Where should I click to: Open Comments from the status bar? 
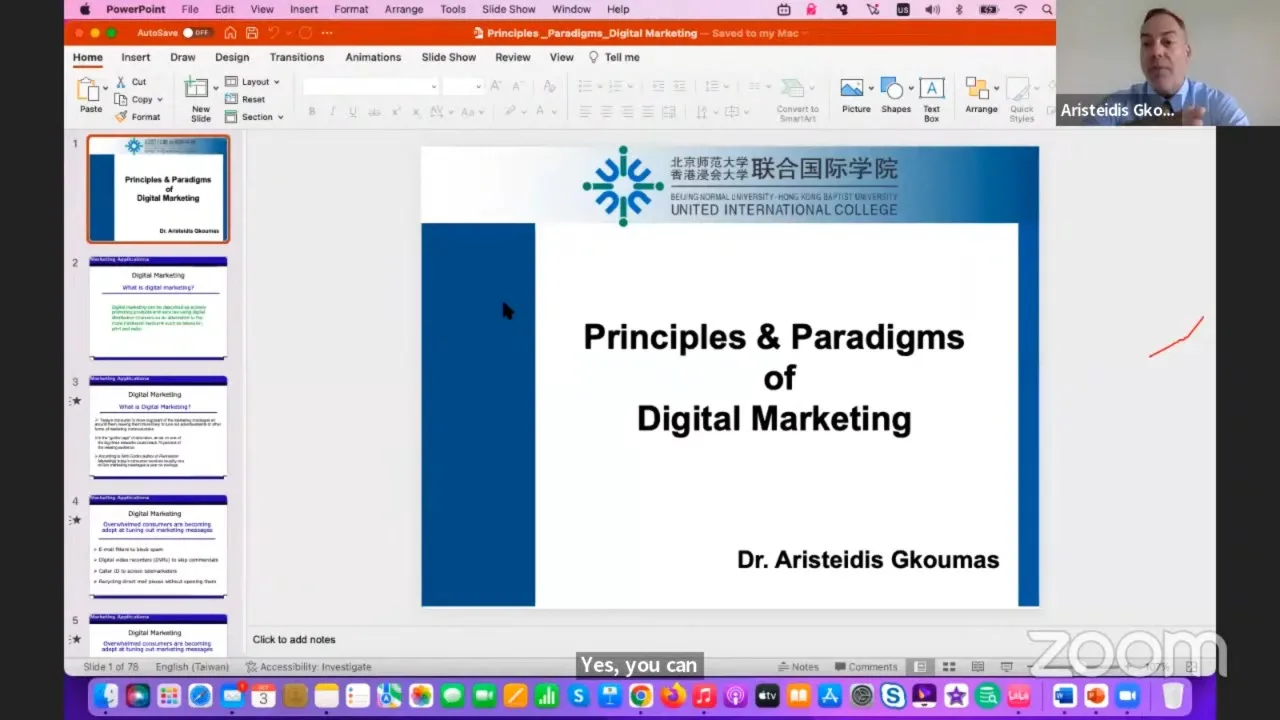pos(866,667)
